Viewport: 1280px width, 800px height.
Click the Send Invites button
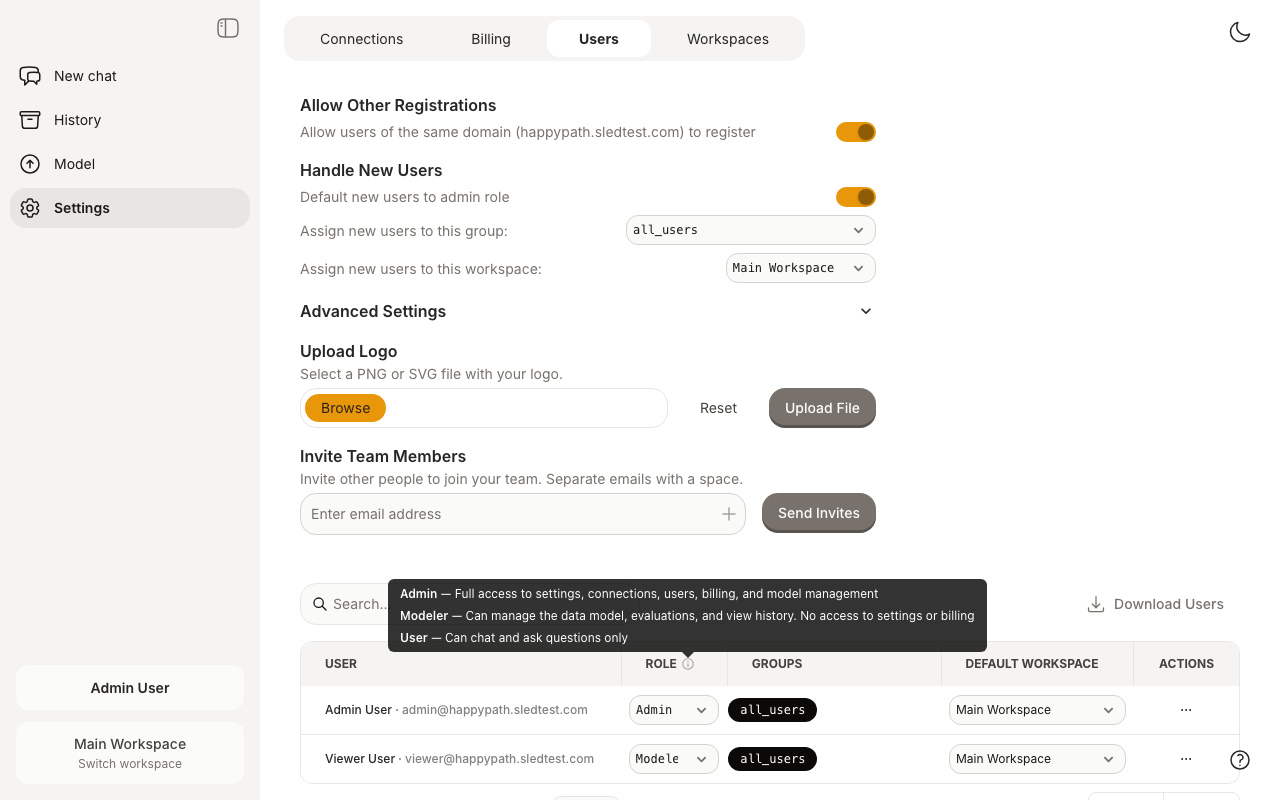click(818, 513)
